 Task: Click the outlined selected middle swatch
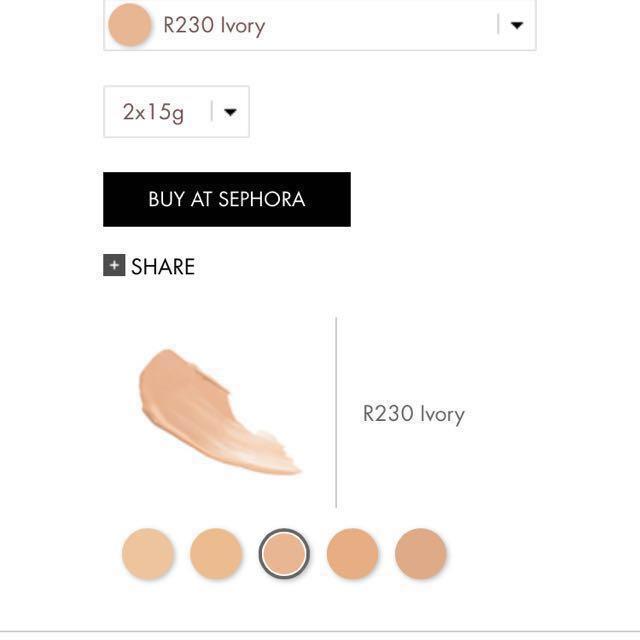tap(284, 553)
